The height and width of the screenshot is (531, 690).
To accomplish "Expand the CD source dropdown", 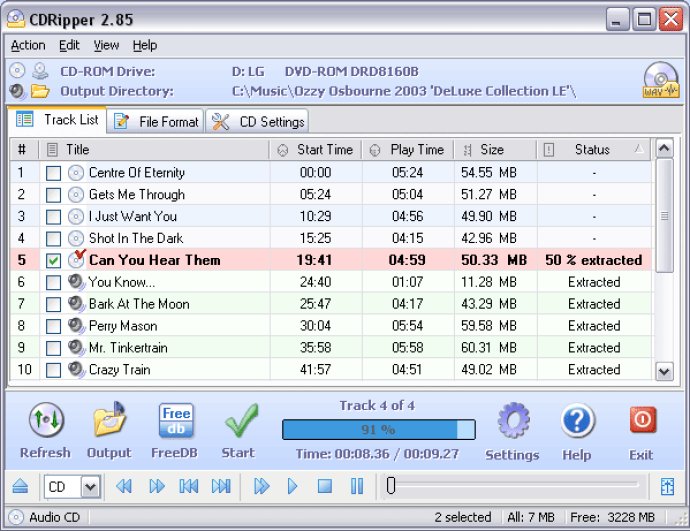I will [x=91, y=487].
